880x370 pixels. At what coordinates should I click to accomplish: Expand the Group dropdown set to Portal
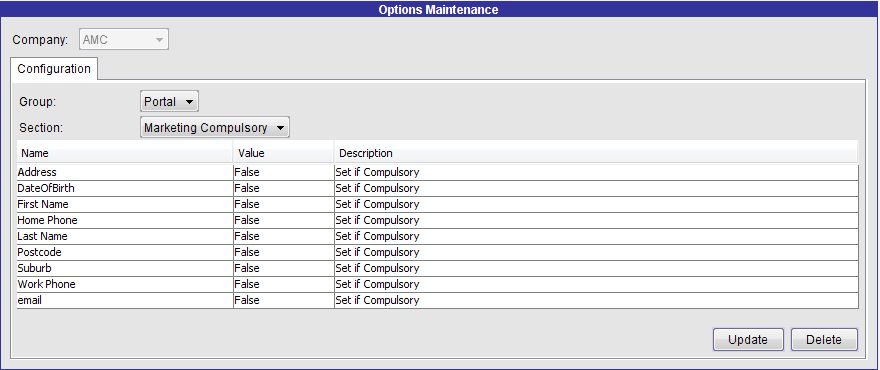169,102
